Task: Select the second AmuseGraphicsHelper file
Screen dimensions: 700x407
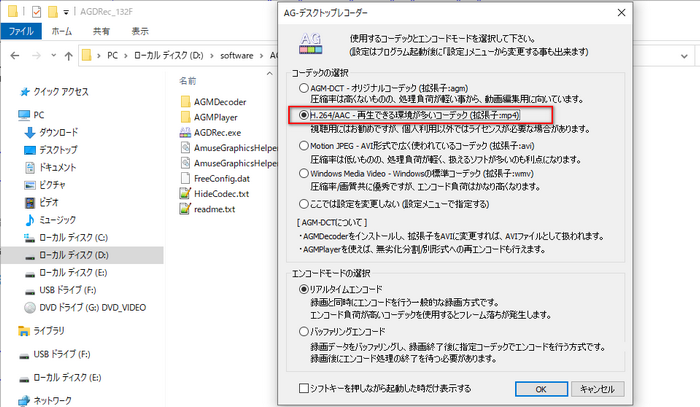Action: (228, 163)
